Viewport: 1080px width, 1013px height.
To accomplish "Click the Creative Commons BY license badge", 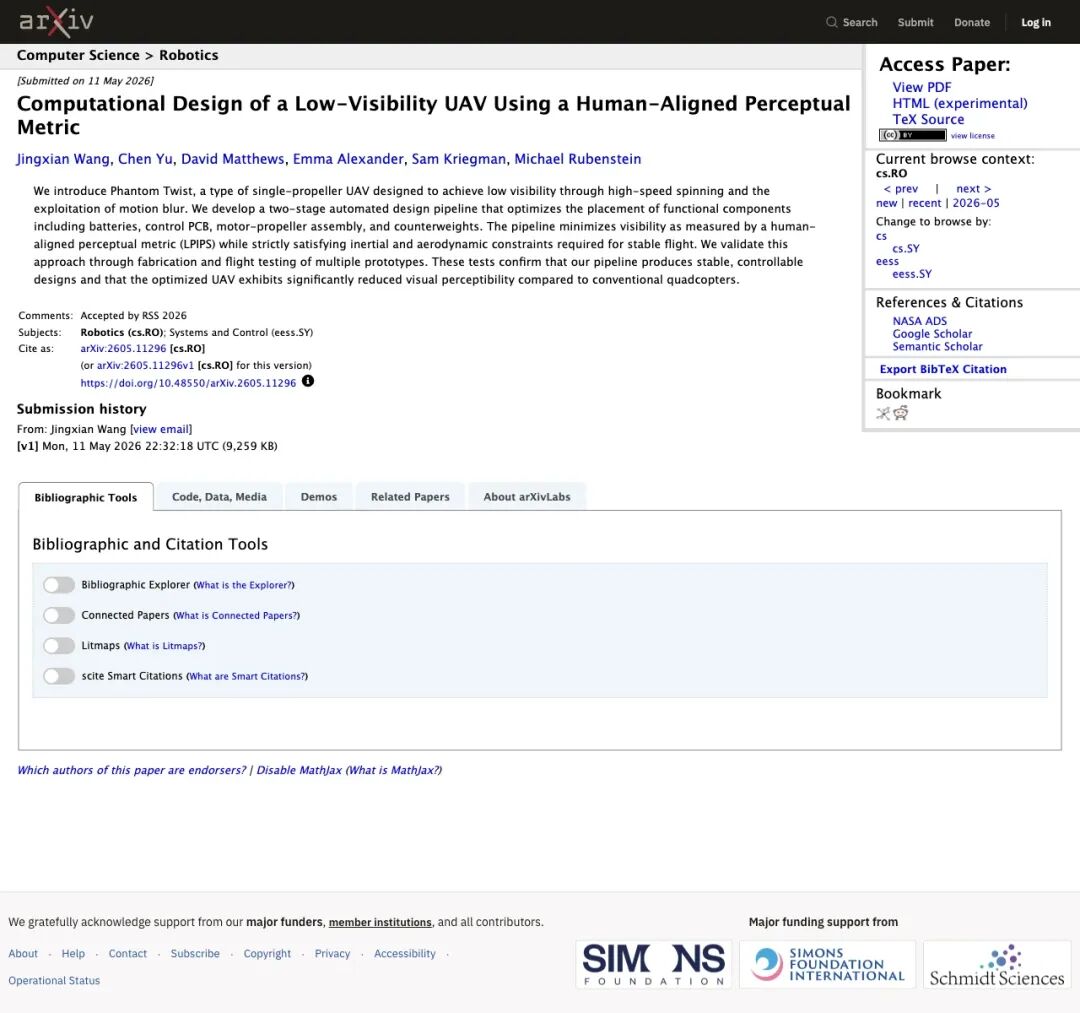I will click(912, 135).
